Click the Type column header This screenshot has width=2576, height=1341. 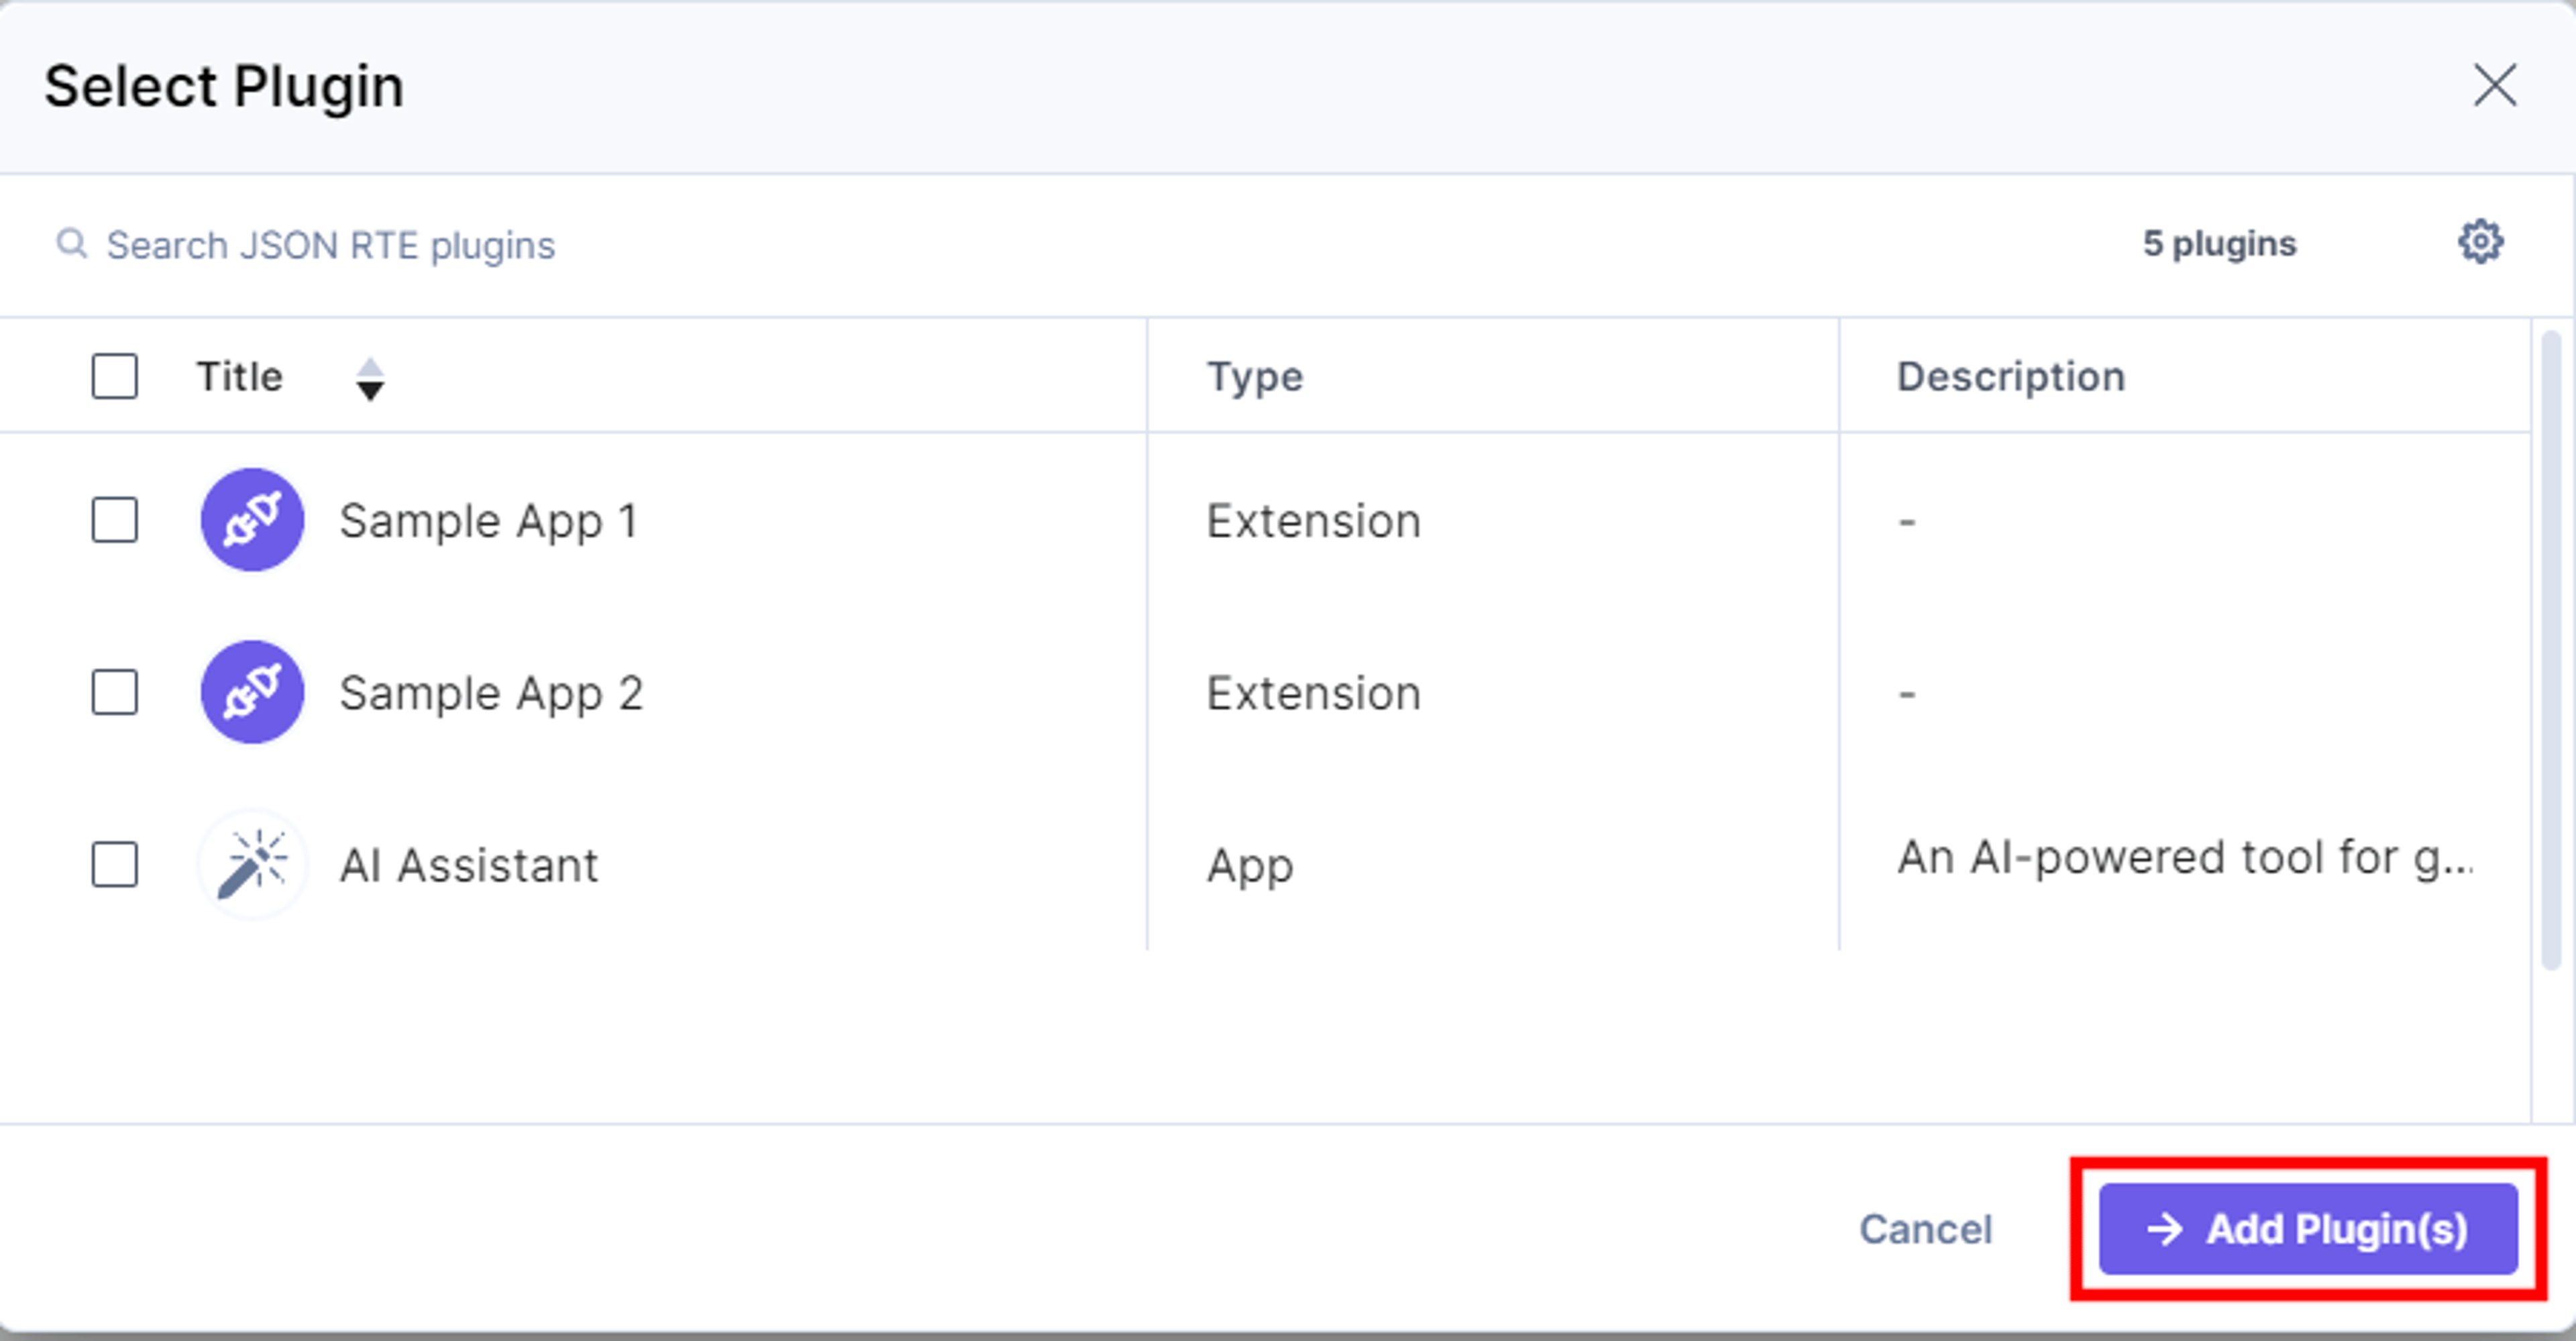pyautogui.click(x=1255, y=376)
